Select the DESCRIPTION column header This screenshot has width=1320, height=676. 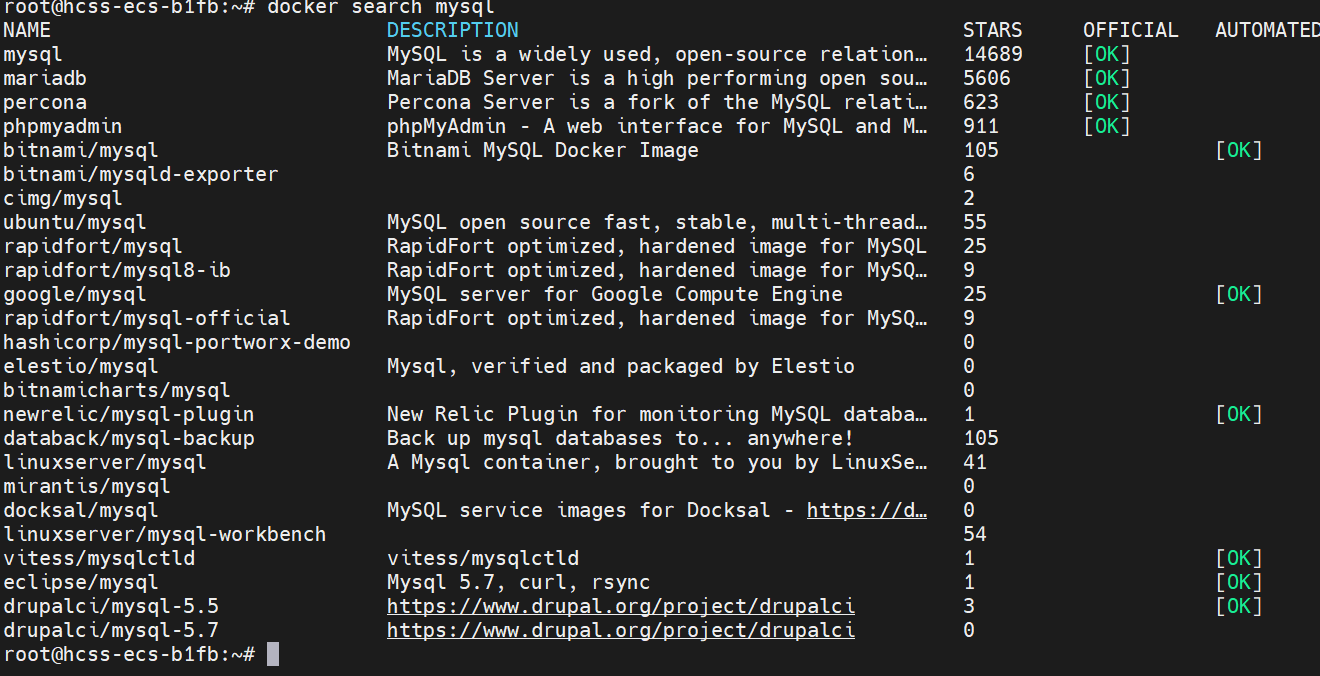pos(453,31)
